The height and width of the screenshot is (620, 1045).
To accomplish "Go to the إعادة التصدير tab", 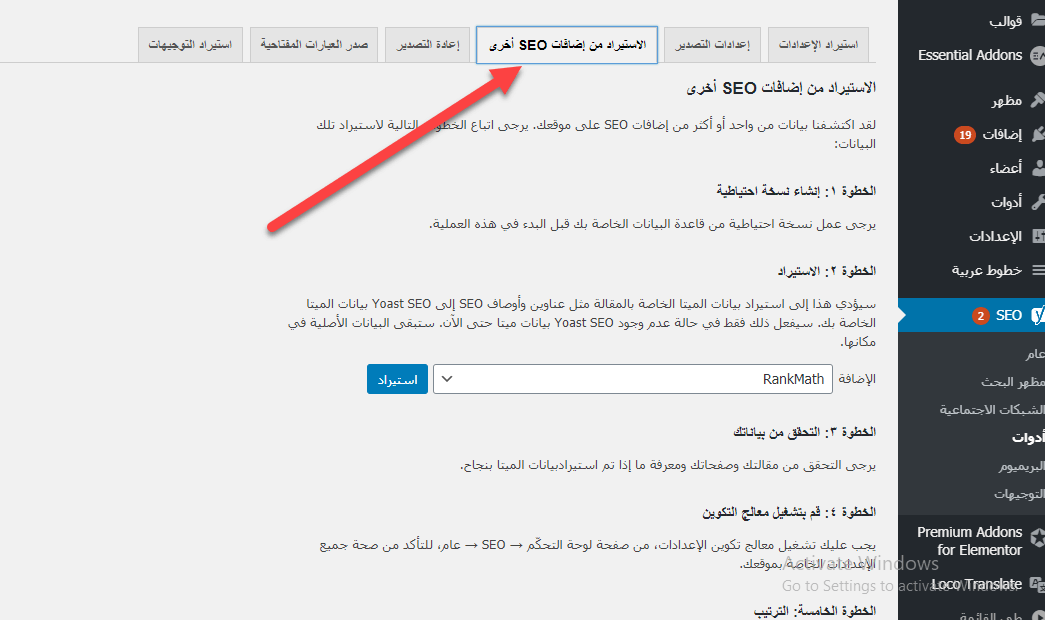I will tap(428, 45).
